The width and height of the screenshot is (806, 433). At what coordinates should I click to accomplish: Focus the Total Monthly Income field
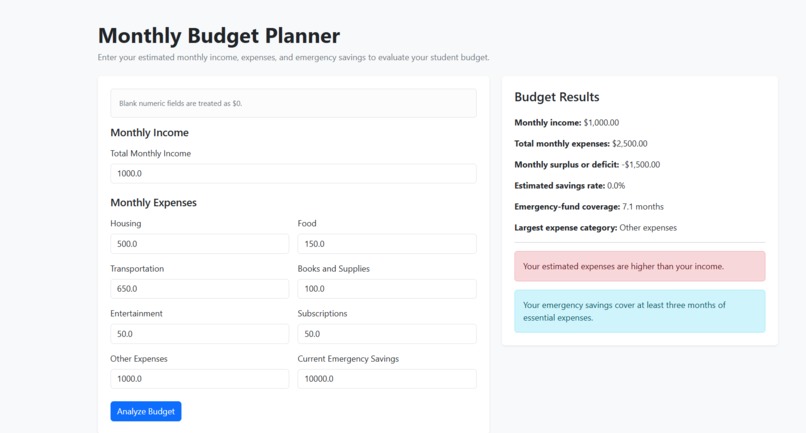[293, 174]
